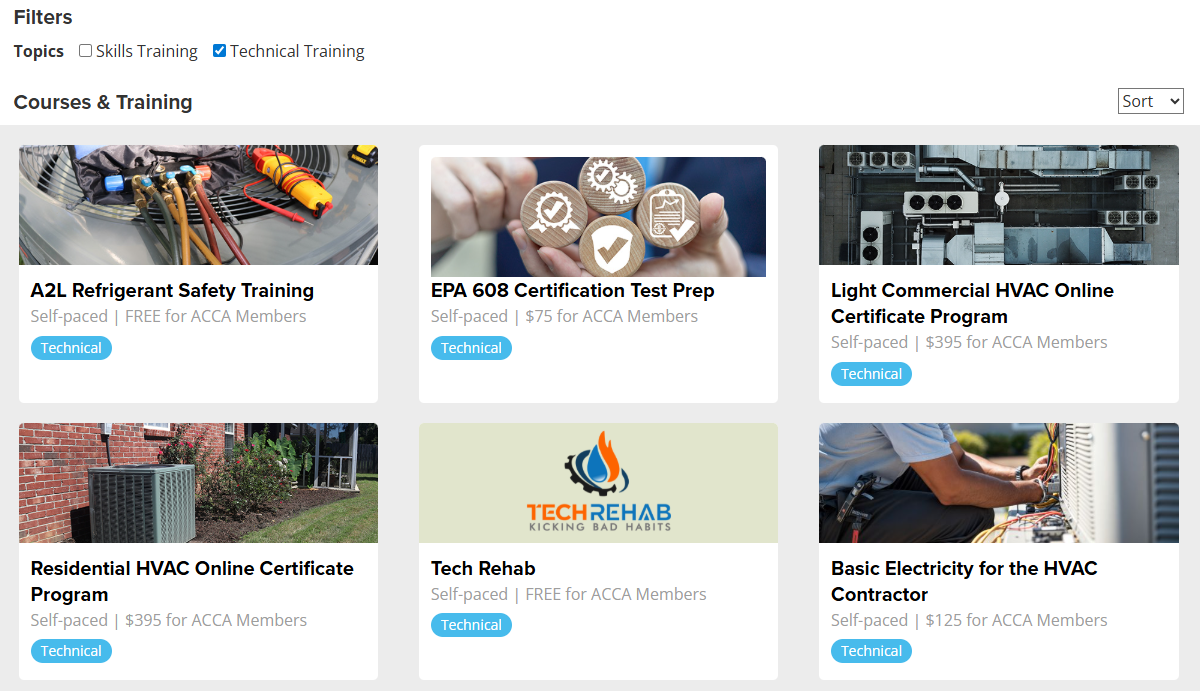Click Technical tag under EPA 608 course
Viewport: 1200px width, 691px height.
click(x=471, y=348)
